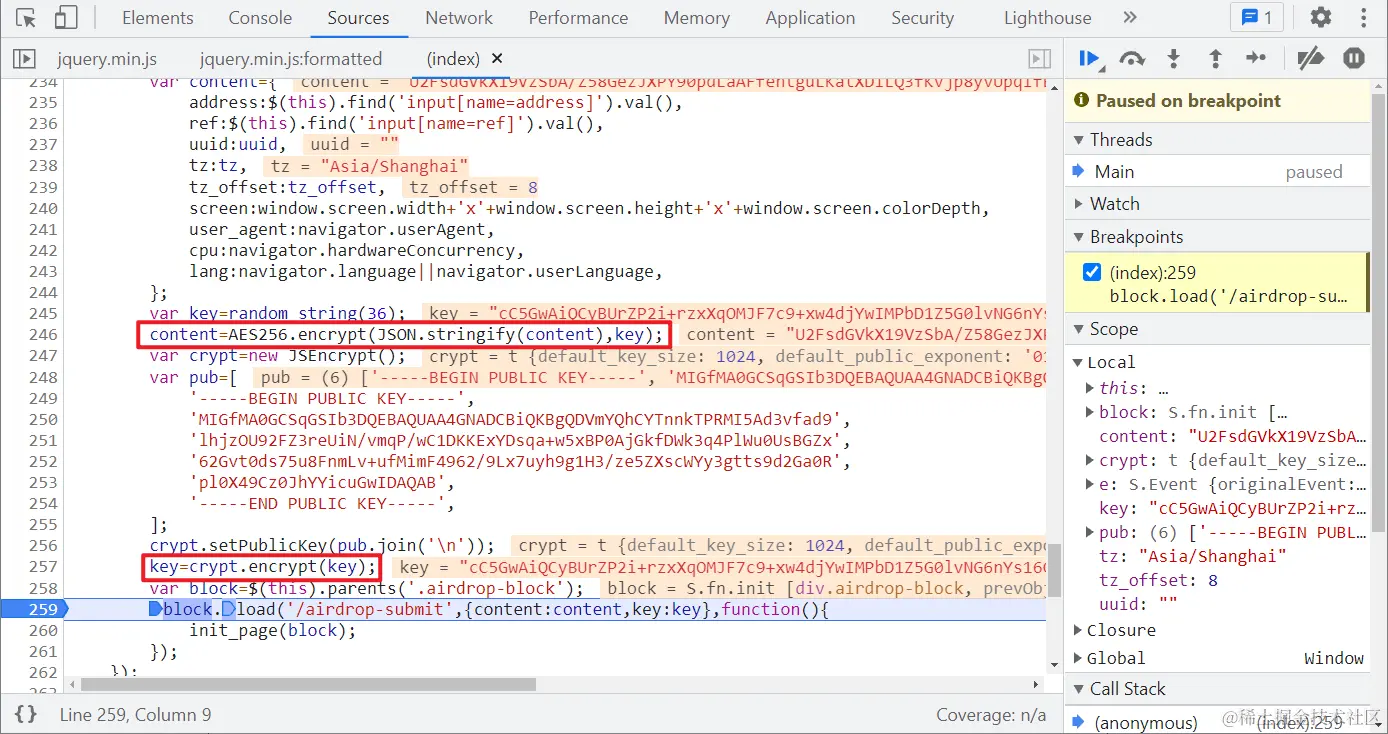Pretty print with the braces icon
The width and height of the screenshot is (1388, 734).
pos(26,714)
